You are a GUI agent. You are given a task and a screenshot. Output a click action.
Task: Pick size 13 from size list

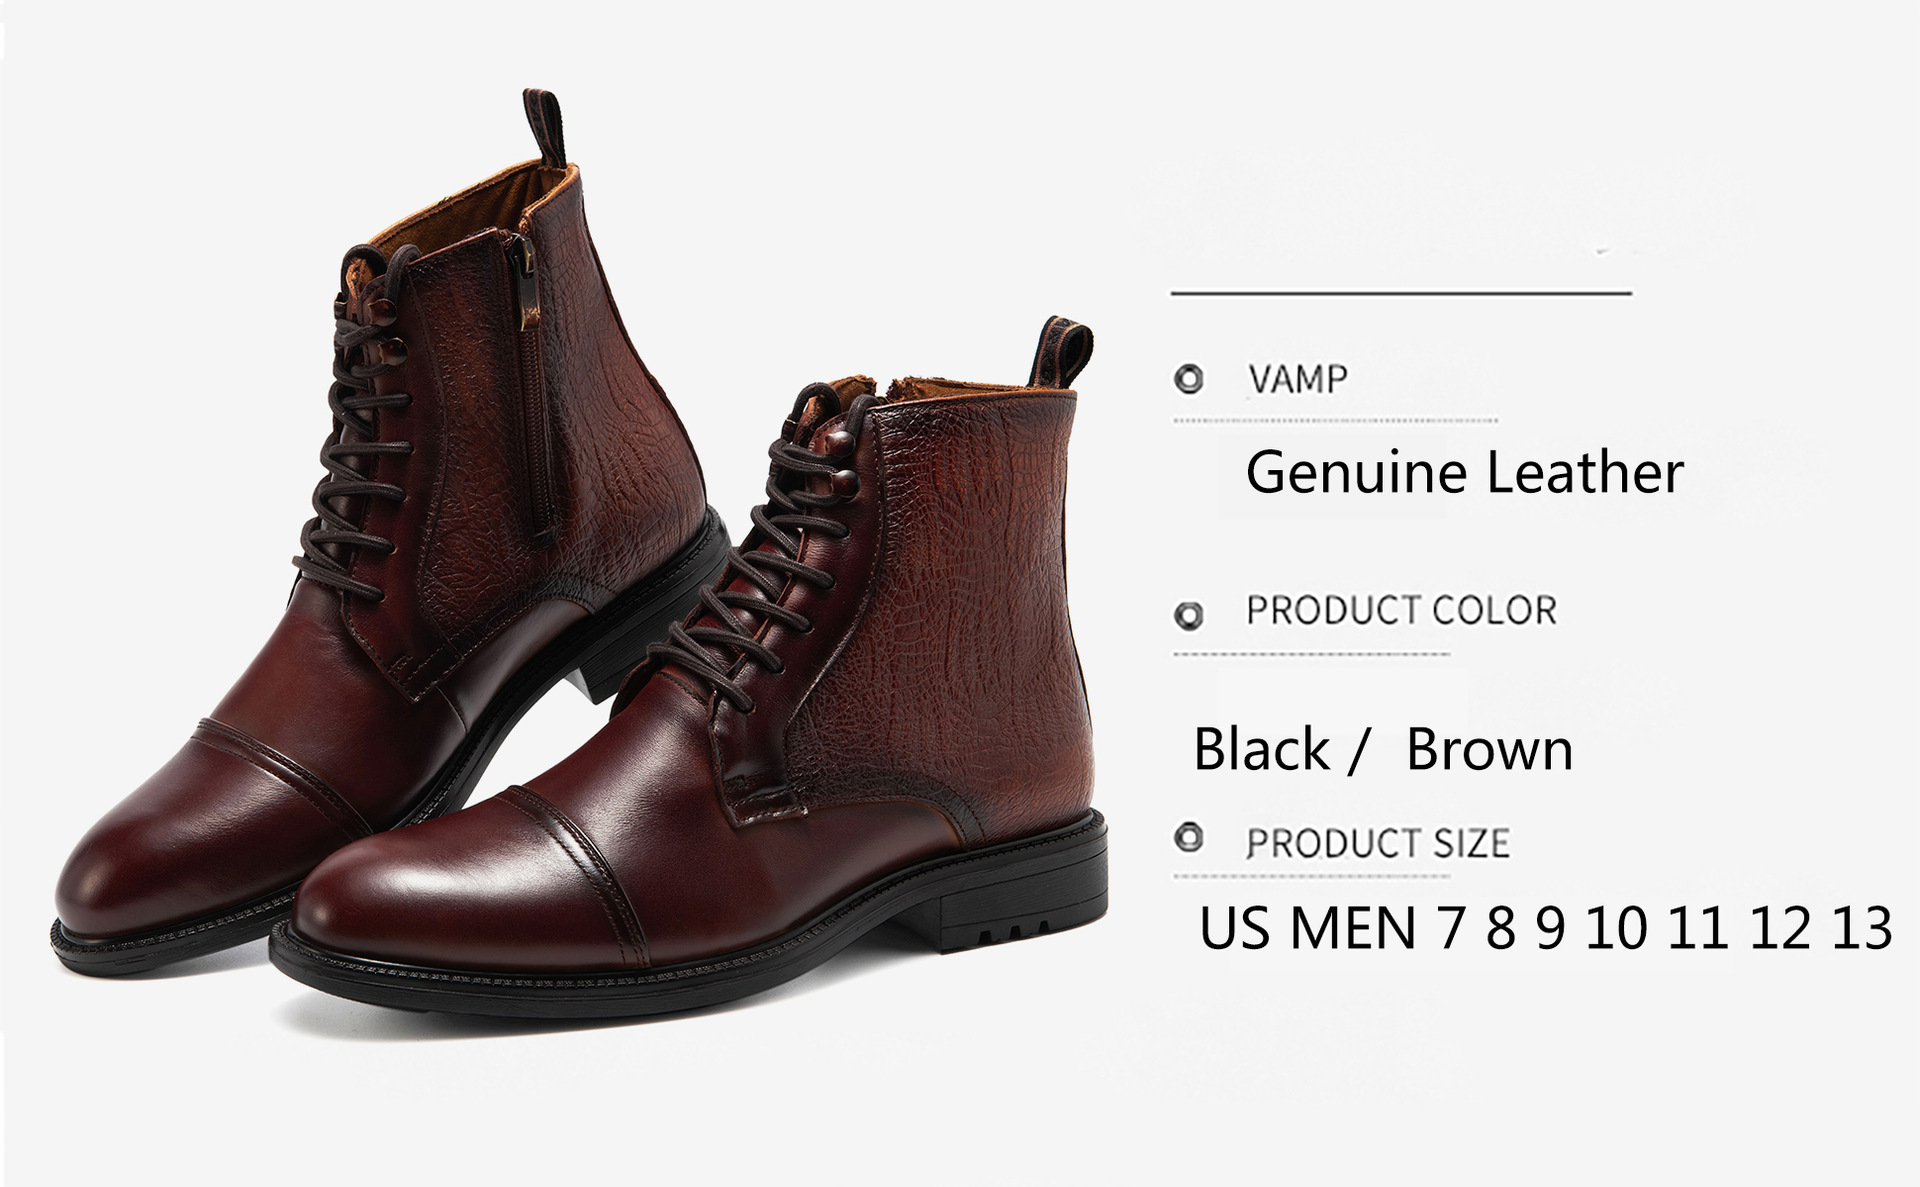(1862, 928)
